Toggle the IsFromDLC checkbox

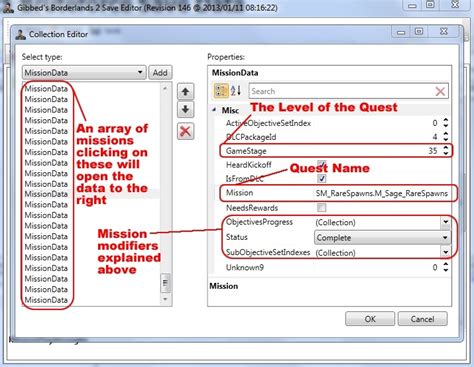tap(322, 178)
